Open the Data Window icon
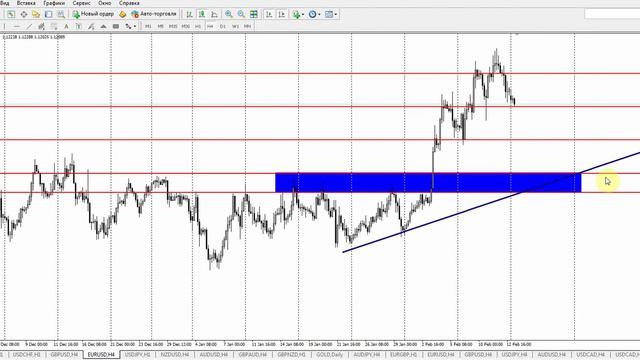 tap(24, 14)
